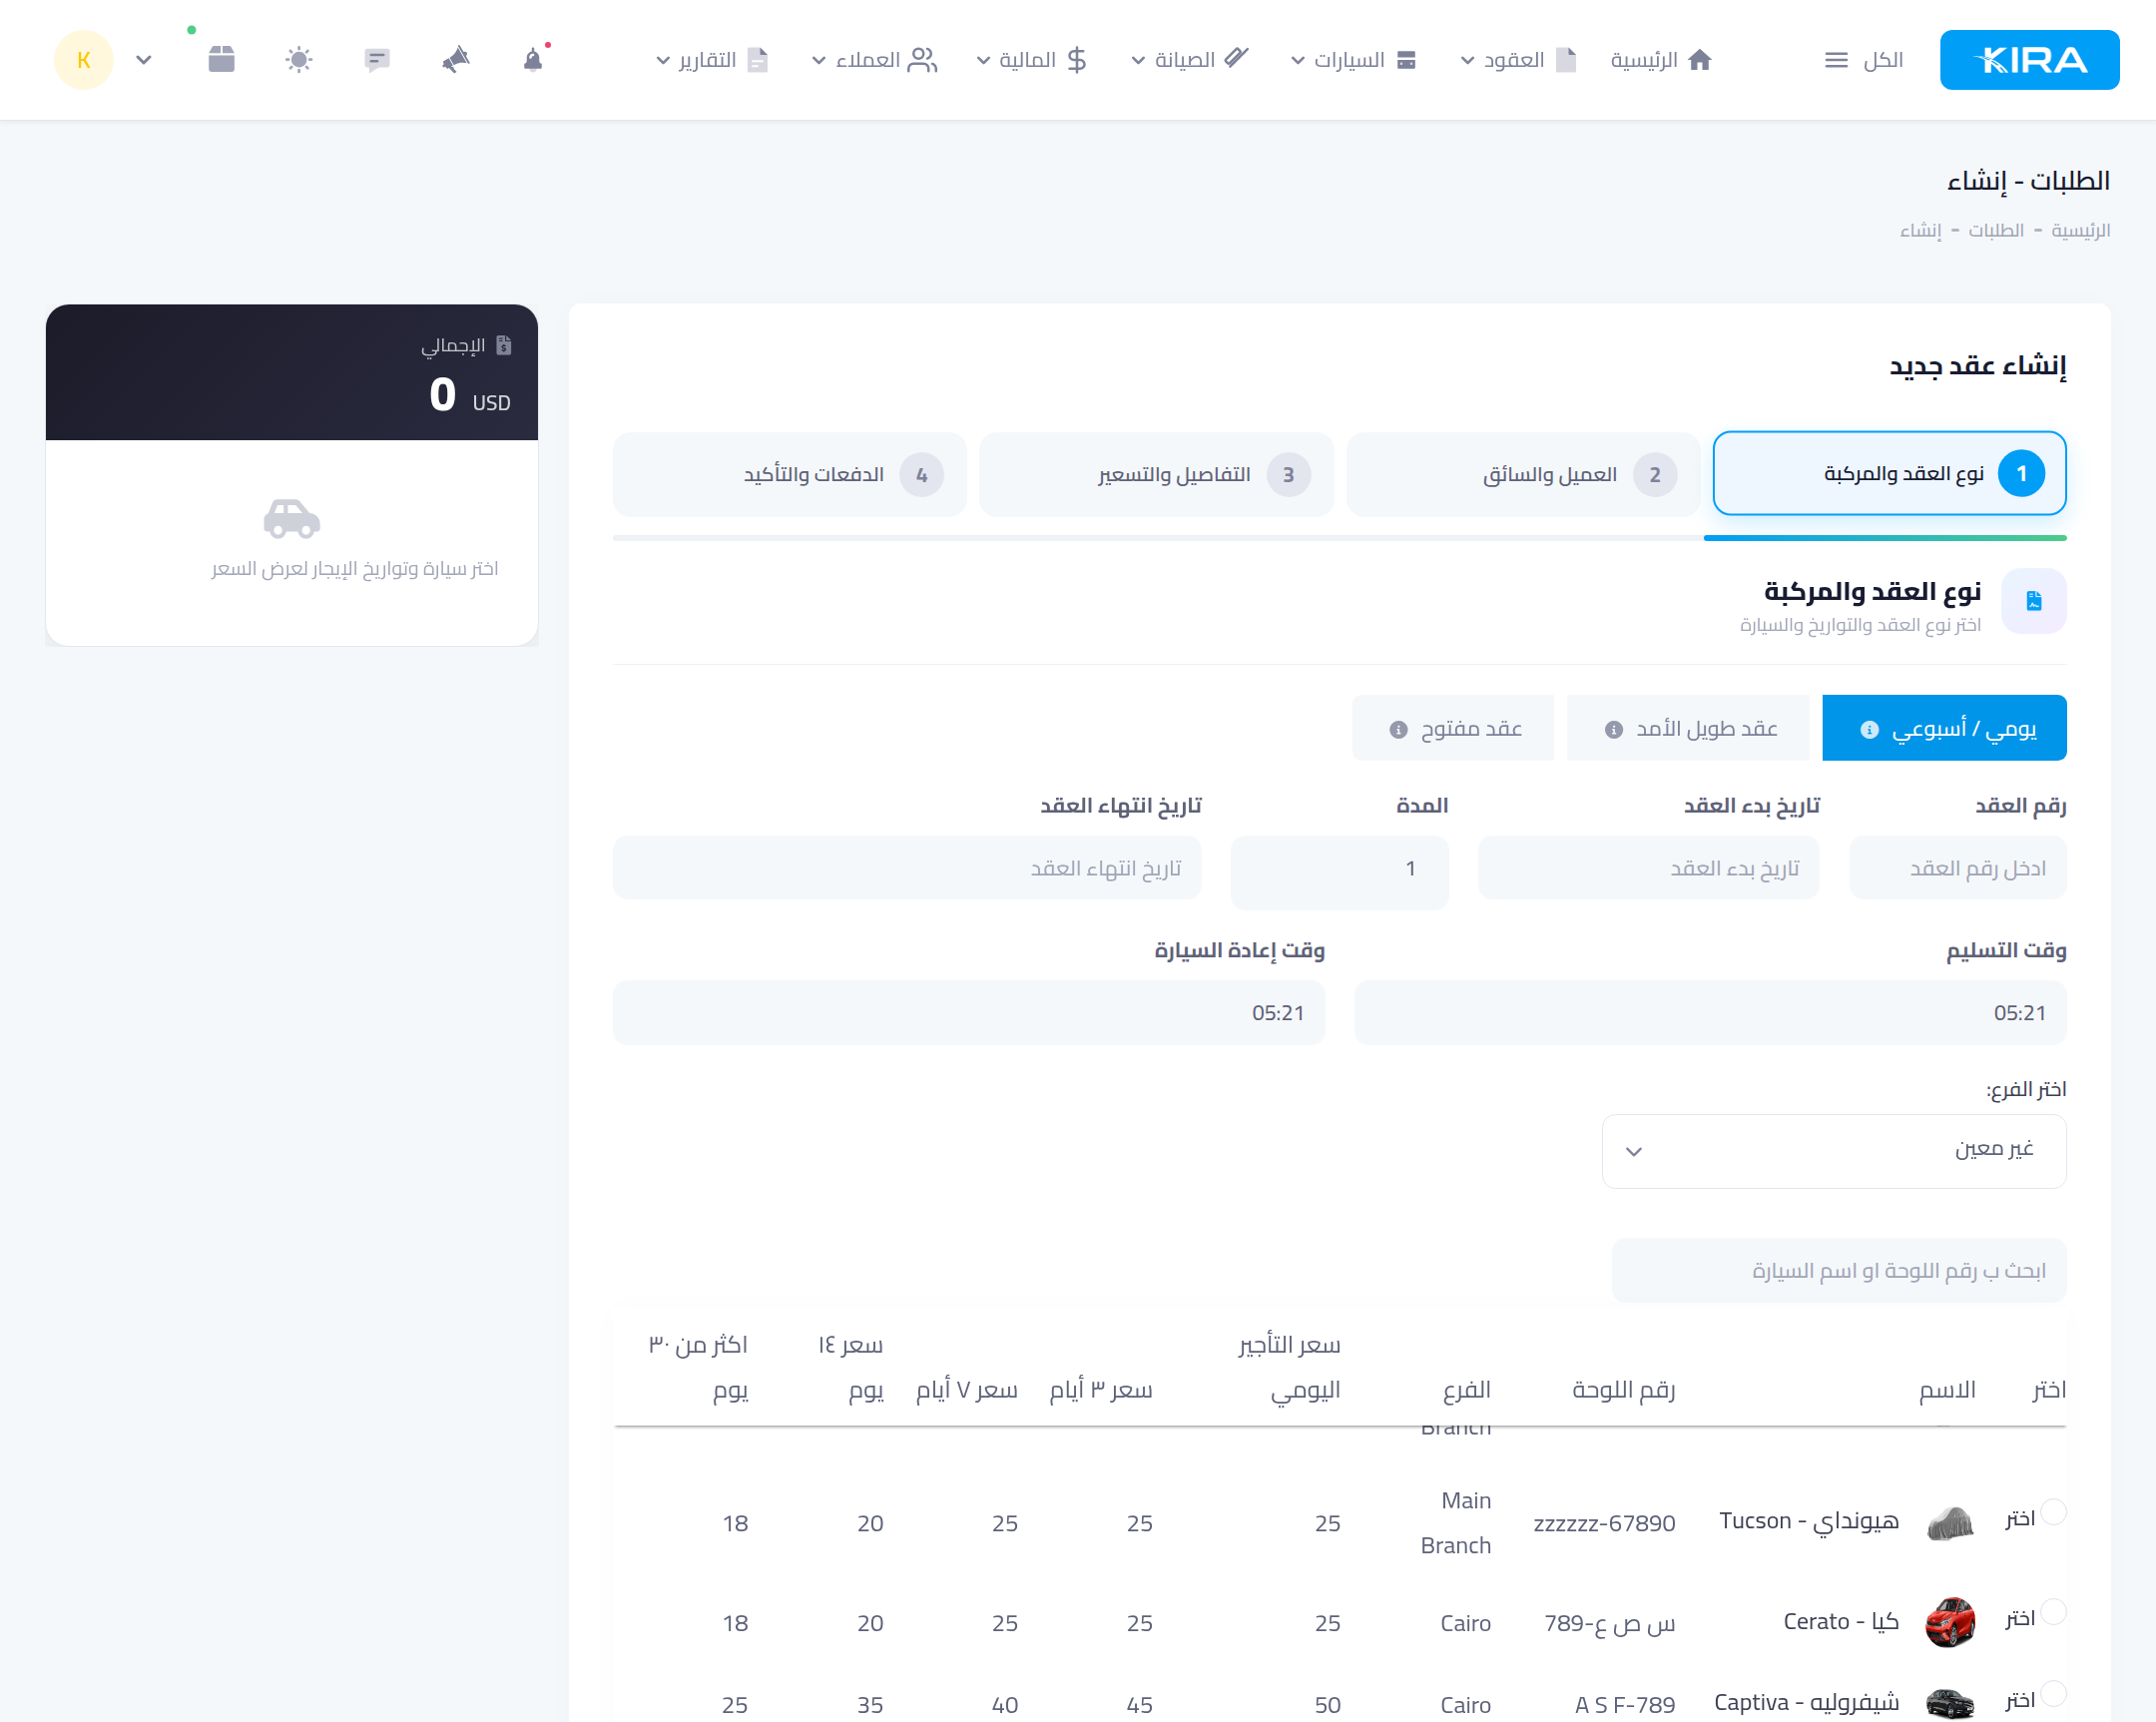This screenshot has height=1722, width=2156.
Task: Click contract start date field
Action: click(x=1648, y=867)
